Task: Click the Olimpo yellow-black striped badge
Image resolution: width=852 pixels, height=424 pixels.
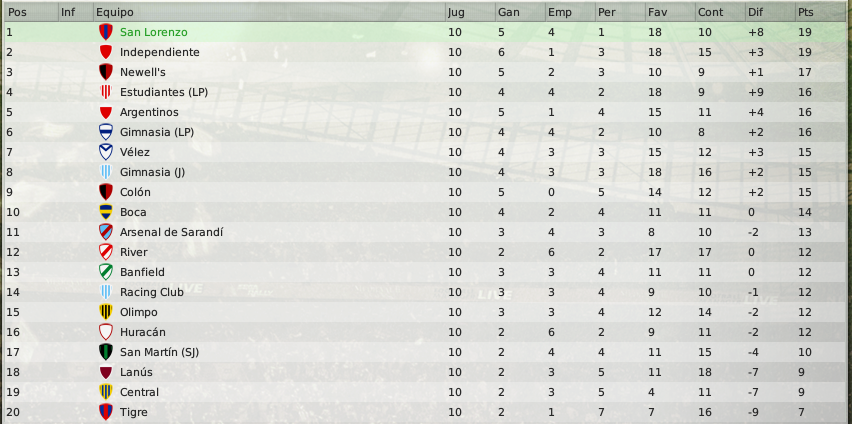Action: click(105, 312)
